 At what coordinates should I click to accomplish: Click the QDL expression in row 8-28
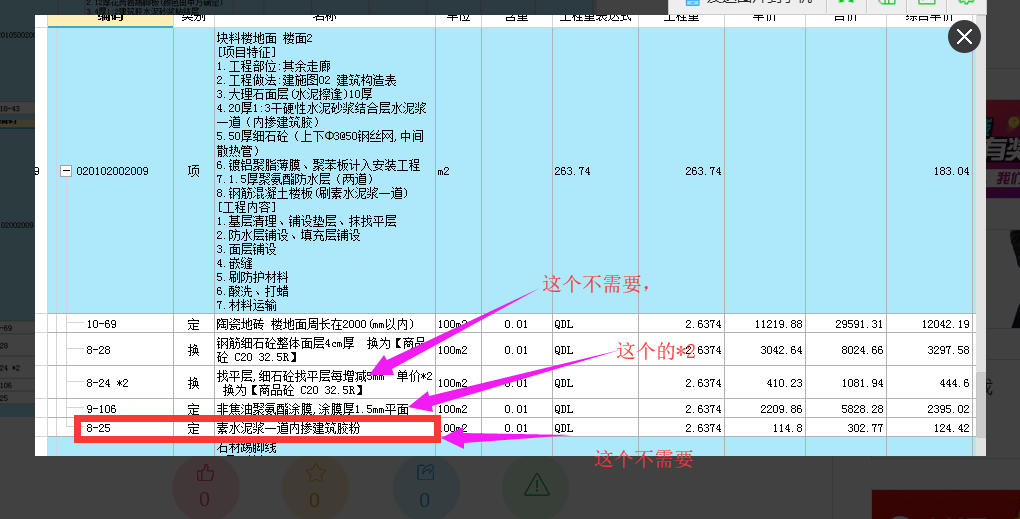point(563,350)
